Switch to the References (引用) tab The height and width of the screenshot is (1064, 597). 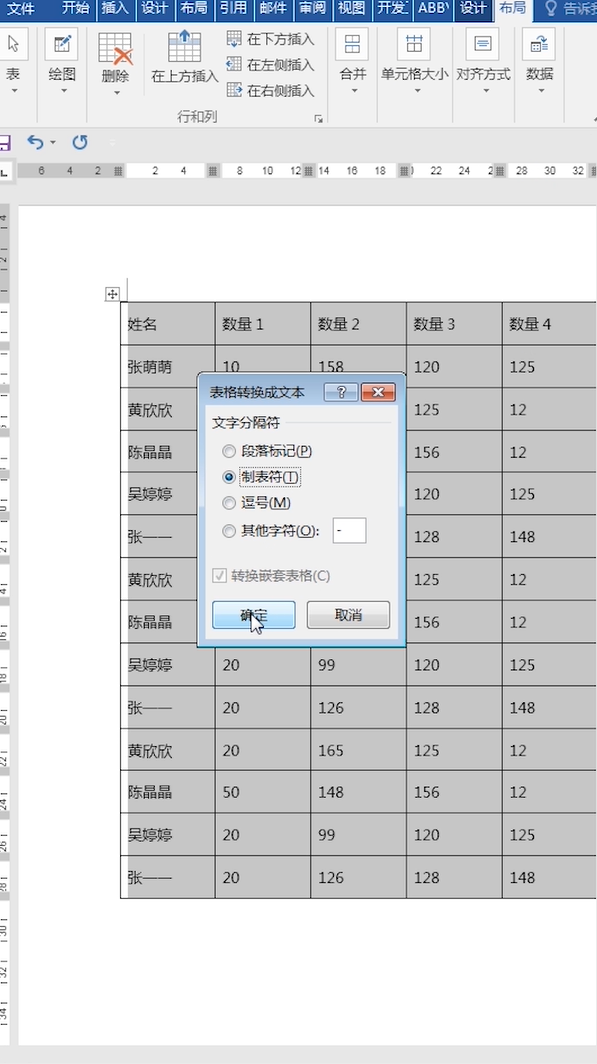(x=233, y=9)
